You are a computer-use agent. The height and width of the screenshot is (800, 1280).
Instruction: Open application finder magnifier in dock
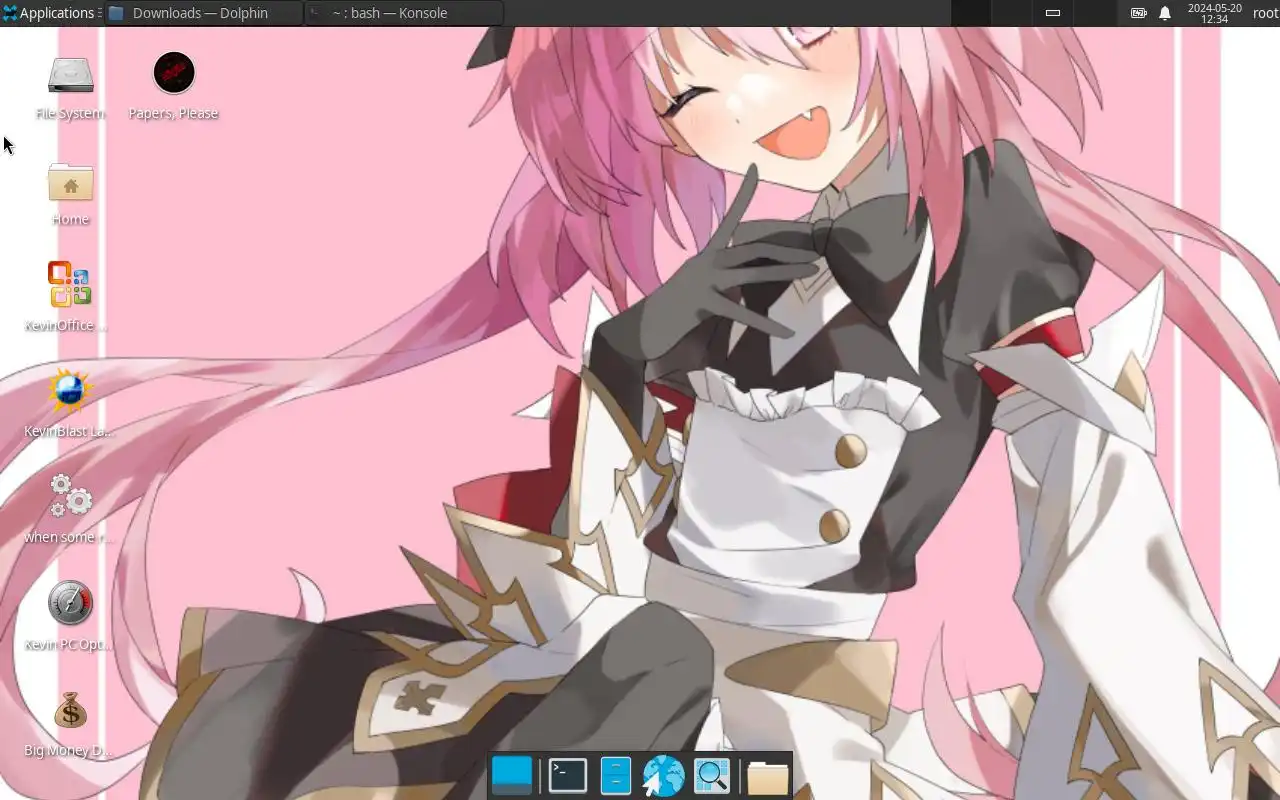click(712, 776)
